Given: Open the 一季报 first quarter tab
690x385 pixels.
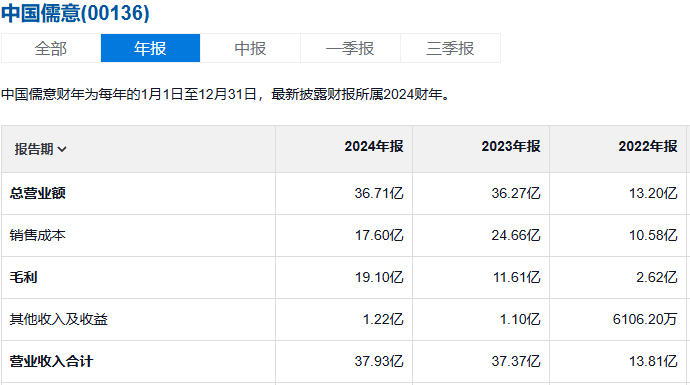Looking at the screenshot, I should click(x=350, y=48).
